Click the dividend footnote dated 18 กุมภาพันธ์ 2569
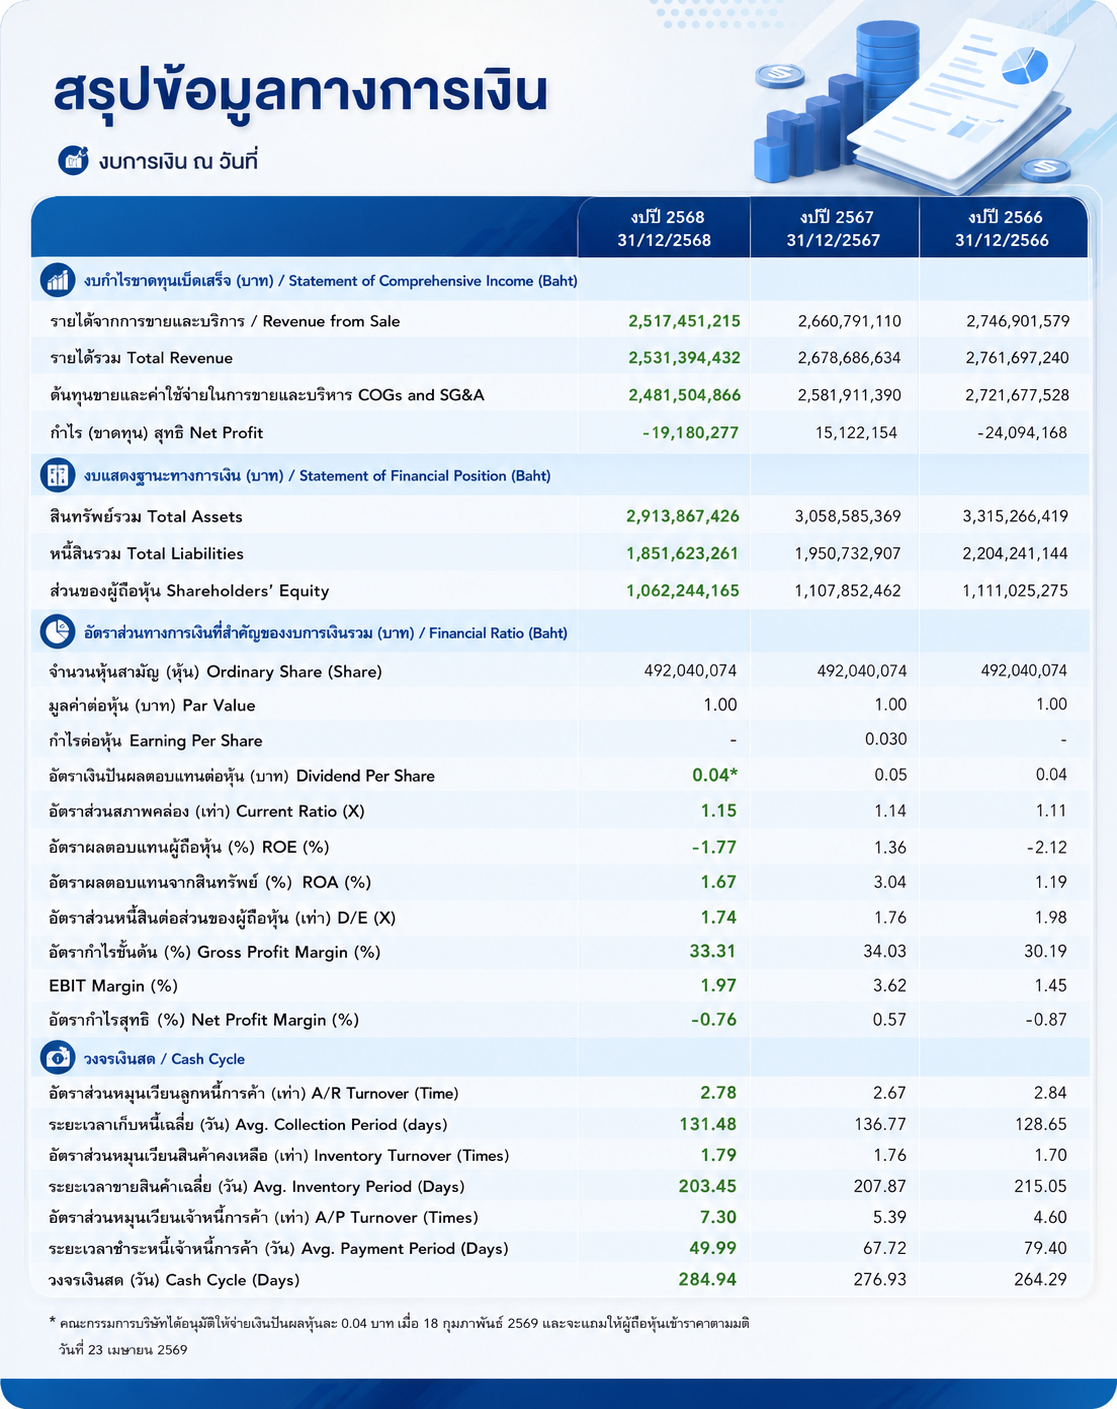The height and width of the screenshot is (1409, 1117). click(x=399, y=1336)
